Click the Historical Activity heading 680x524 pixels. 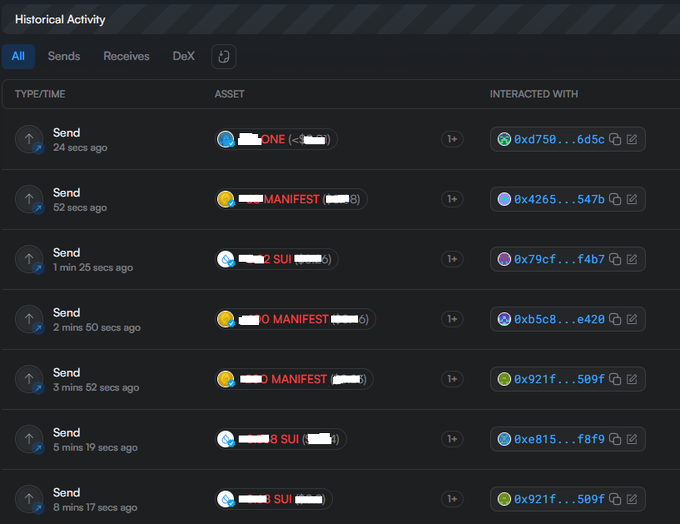coord(60,20)
